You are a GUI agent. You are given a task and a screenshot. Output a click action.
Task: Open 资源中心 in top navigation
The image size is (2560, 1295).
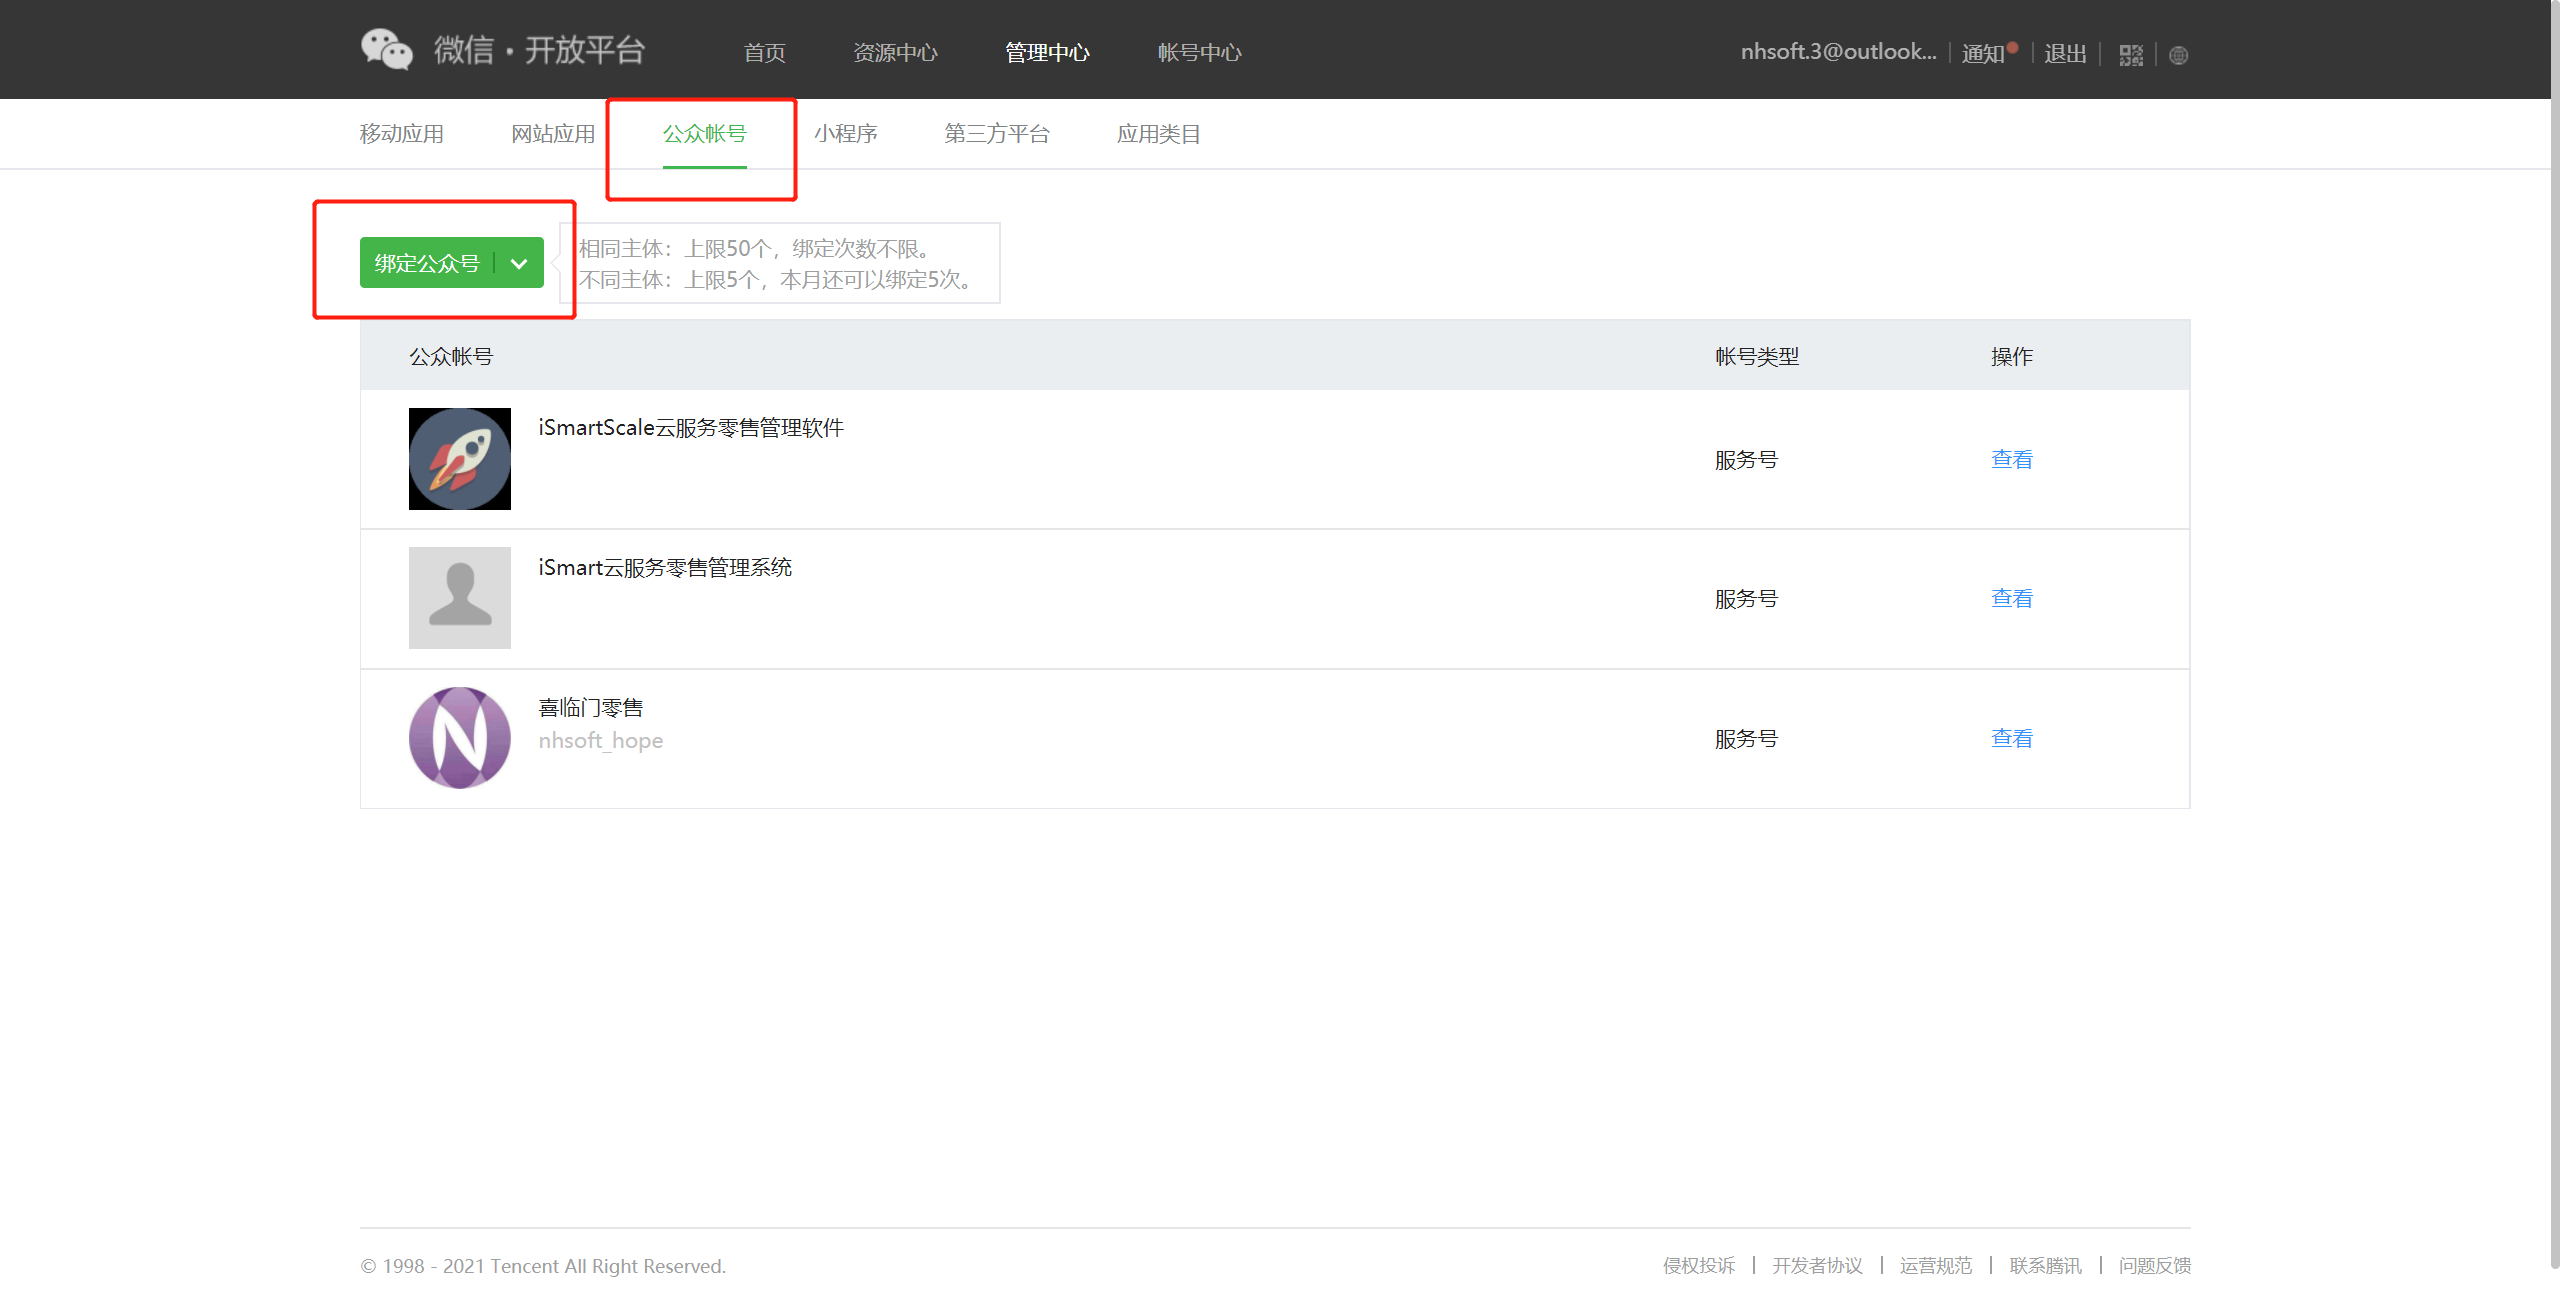tap(895, 53)
